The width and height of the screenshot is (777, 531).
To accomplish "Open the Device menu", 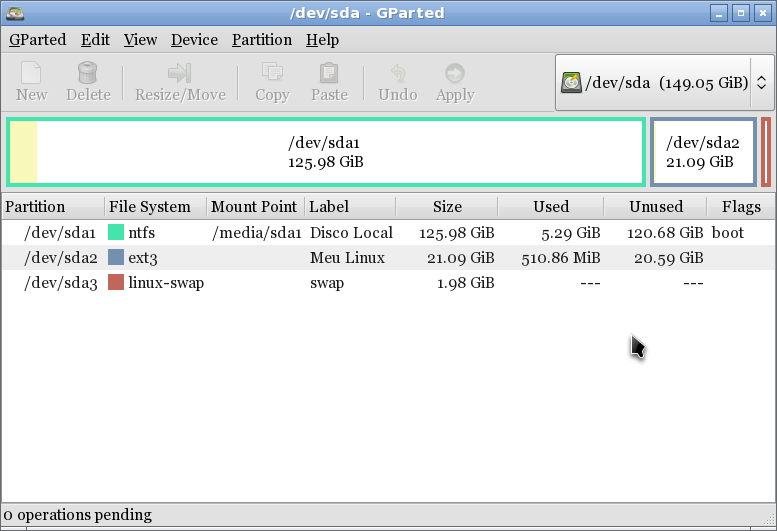I will tap(194, 40).
